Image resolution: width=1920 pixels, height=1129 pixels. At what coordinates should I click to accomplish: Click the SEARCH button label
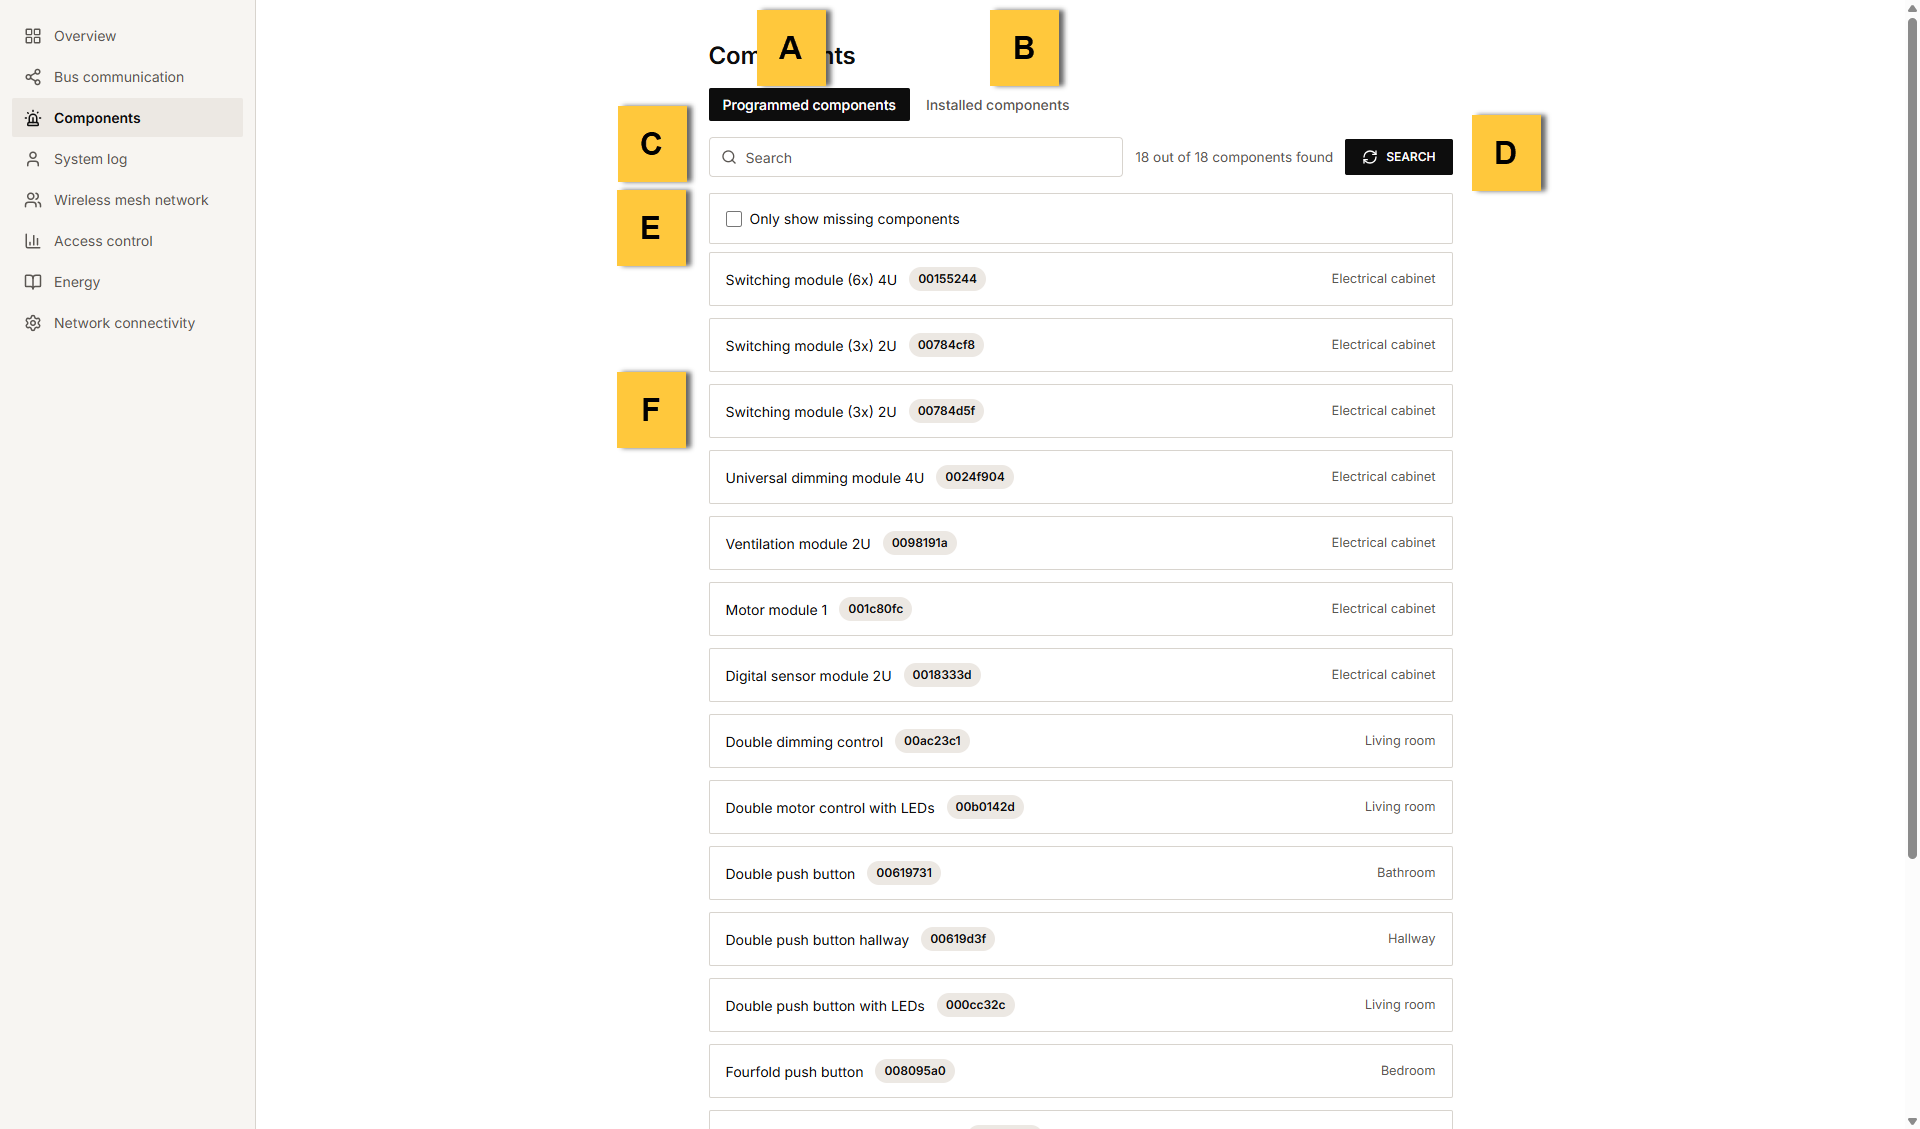click(x=1410, y=157)
